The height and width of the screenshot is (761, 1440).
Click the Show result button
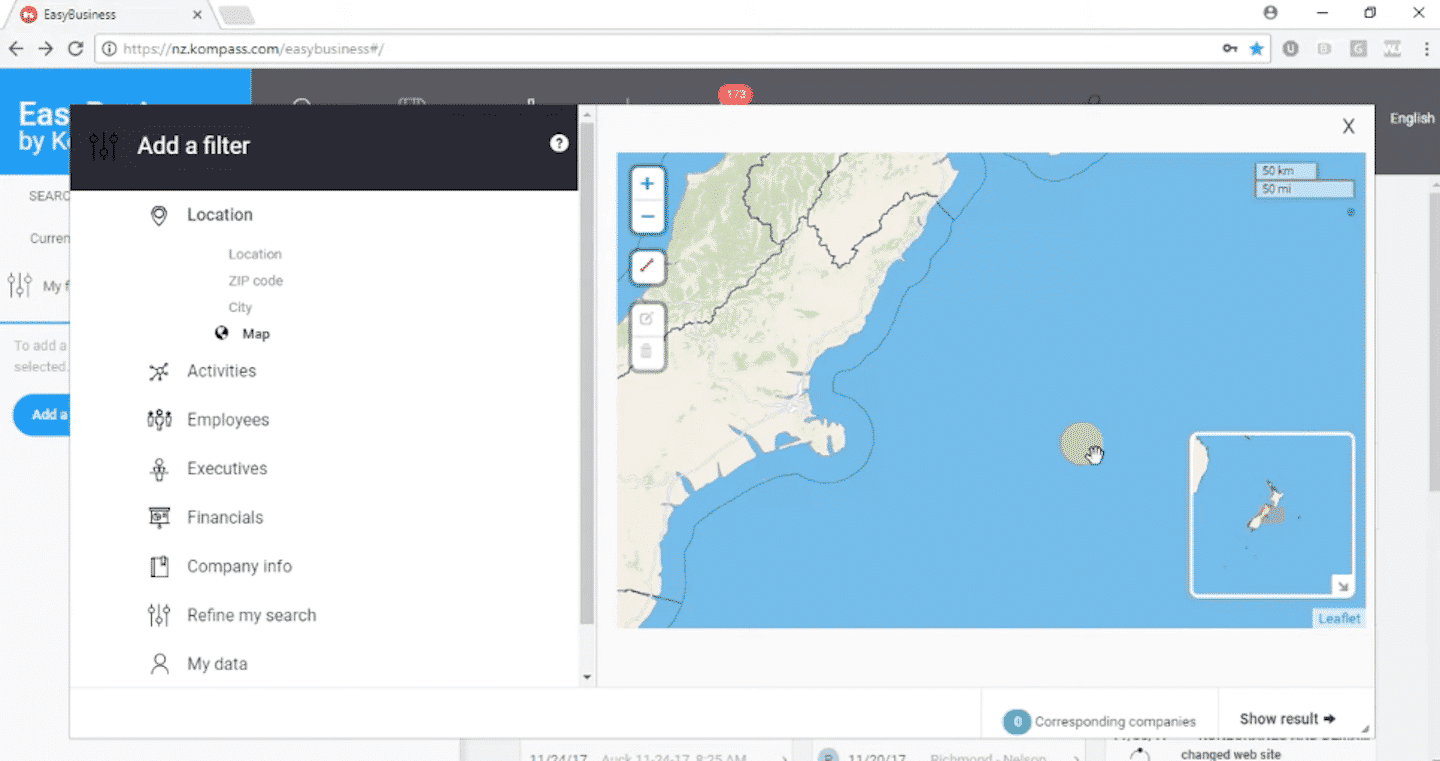pyautogui.click(x=1288, y=719)
